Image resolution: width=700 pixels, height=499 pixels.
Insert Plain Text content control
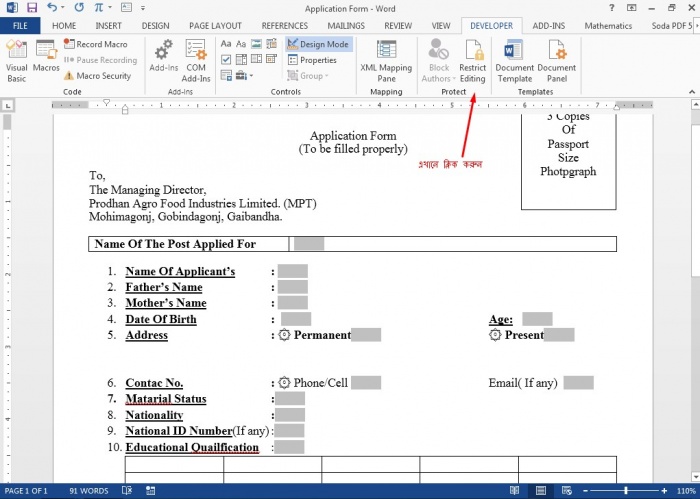coord(241,44)
